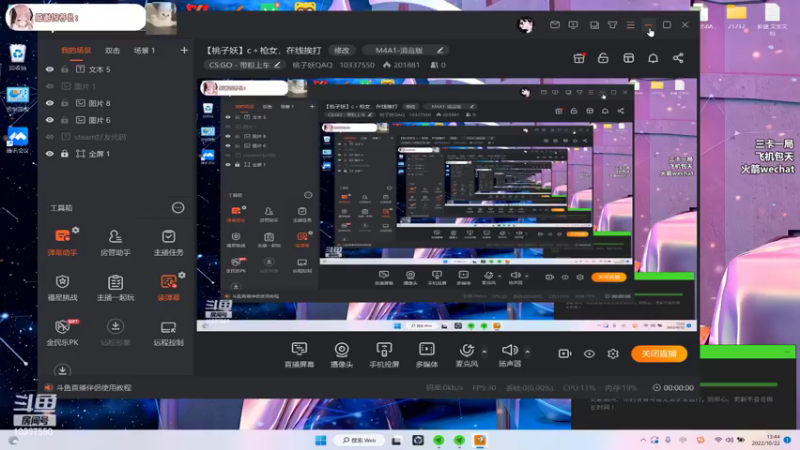Switch to the 我的场景 tab
This screenshot has height=450, width=800.
click(x=76, y=51)
